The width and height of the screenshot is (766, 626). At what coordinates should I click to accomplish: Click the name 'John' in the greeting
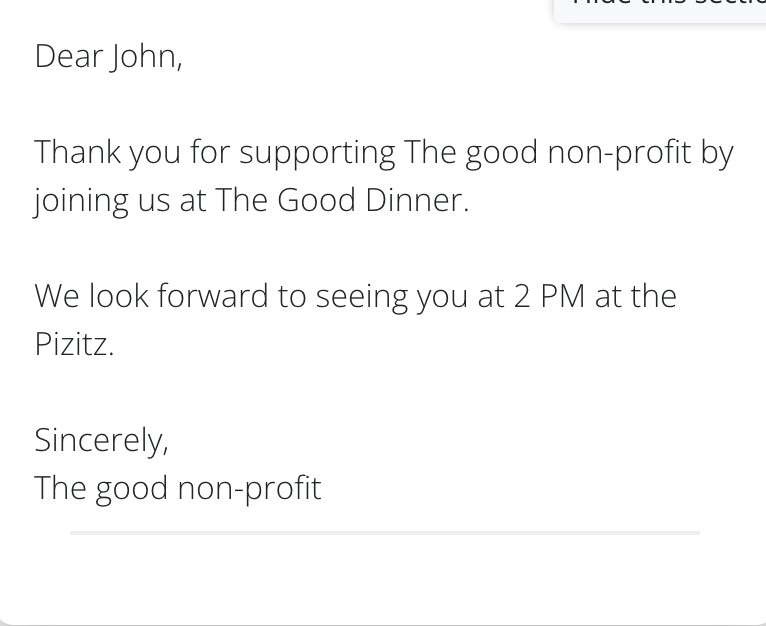[145, 57]
